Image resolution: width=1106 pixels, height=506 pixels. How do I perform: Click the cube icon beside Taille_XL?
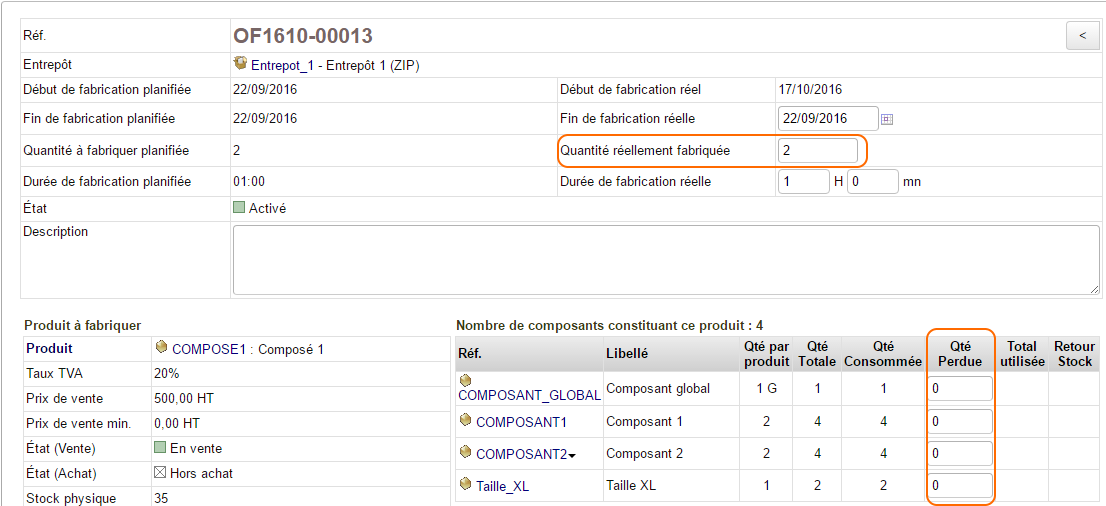point(465,484)
